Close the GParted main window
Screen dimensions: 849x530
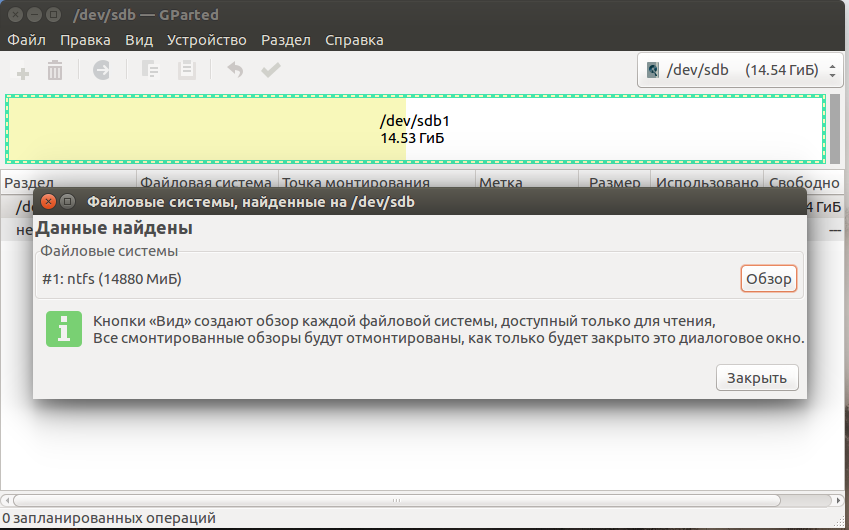(15, 15)
